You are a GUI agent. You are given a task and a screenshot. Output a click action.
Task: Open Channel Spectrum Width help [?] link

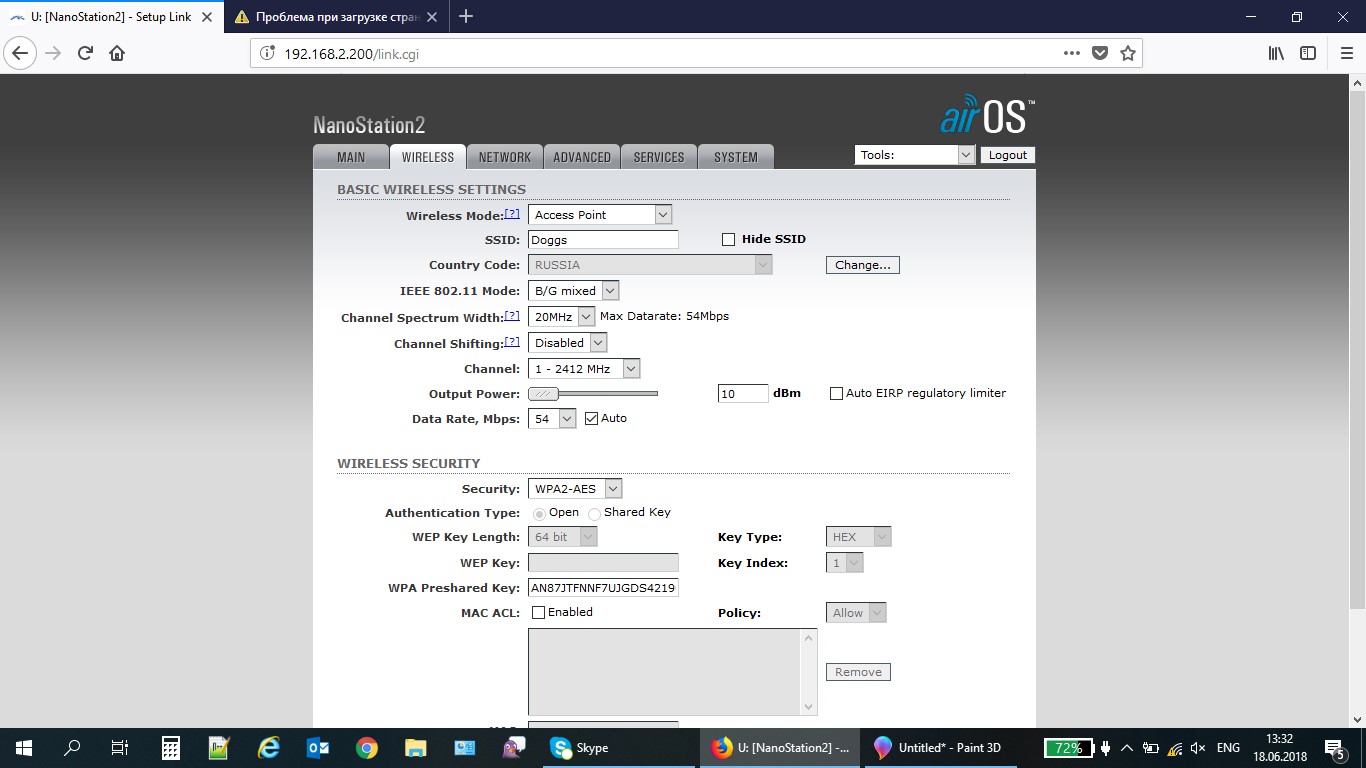[512, 316]
